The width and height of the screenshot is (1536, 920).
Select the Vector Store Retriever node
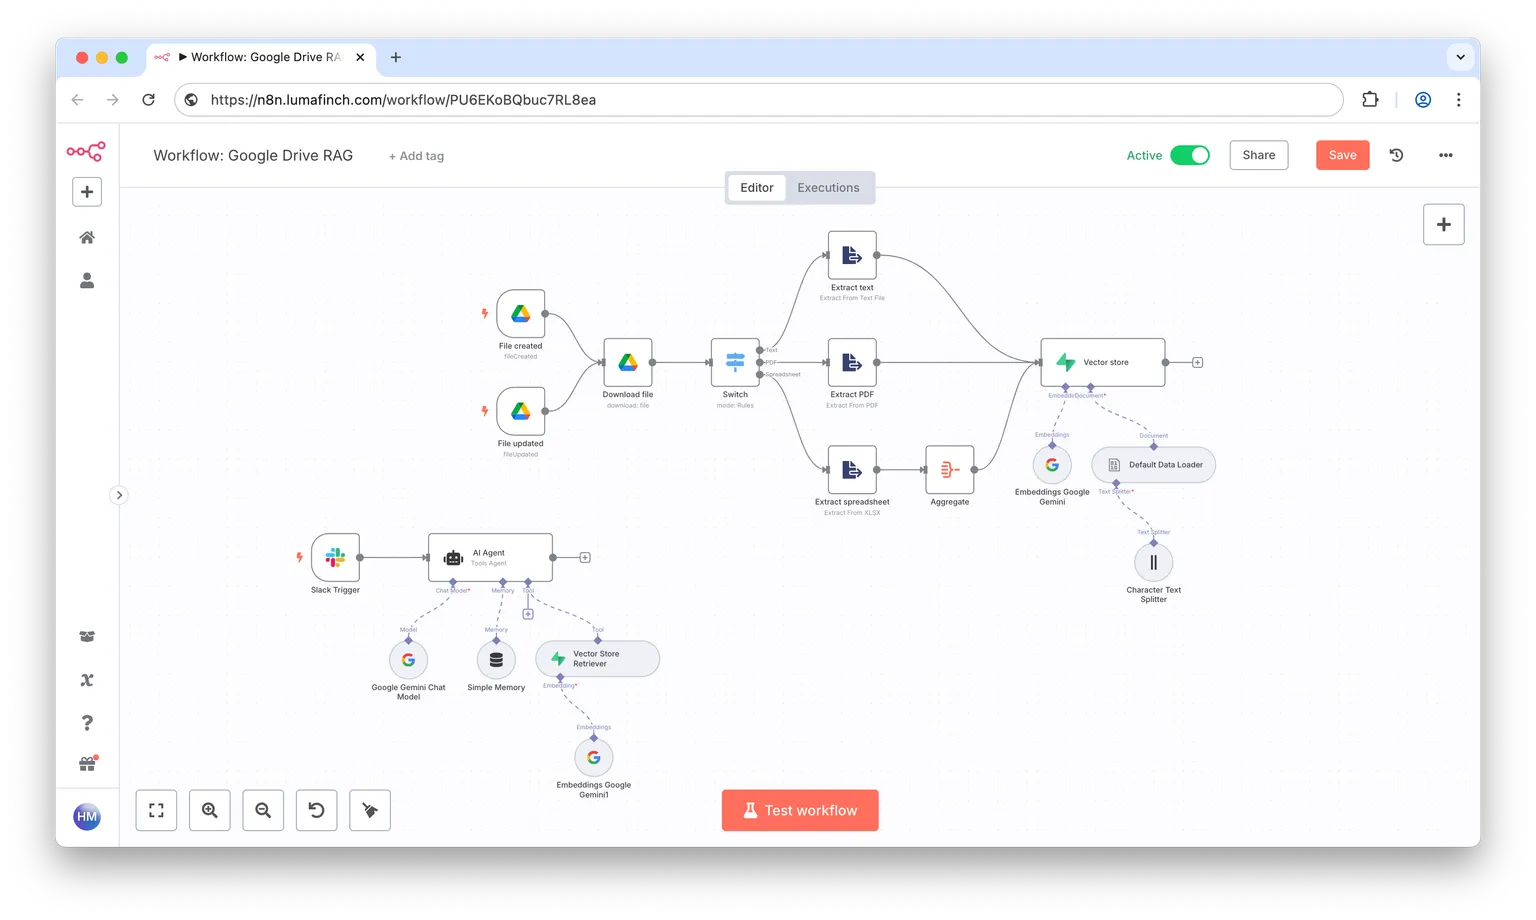tap(598, 659)
